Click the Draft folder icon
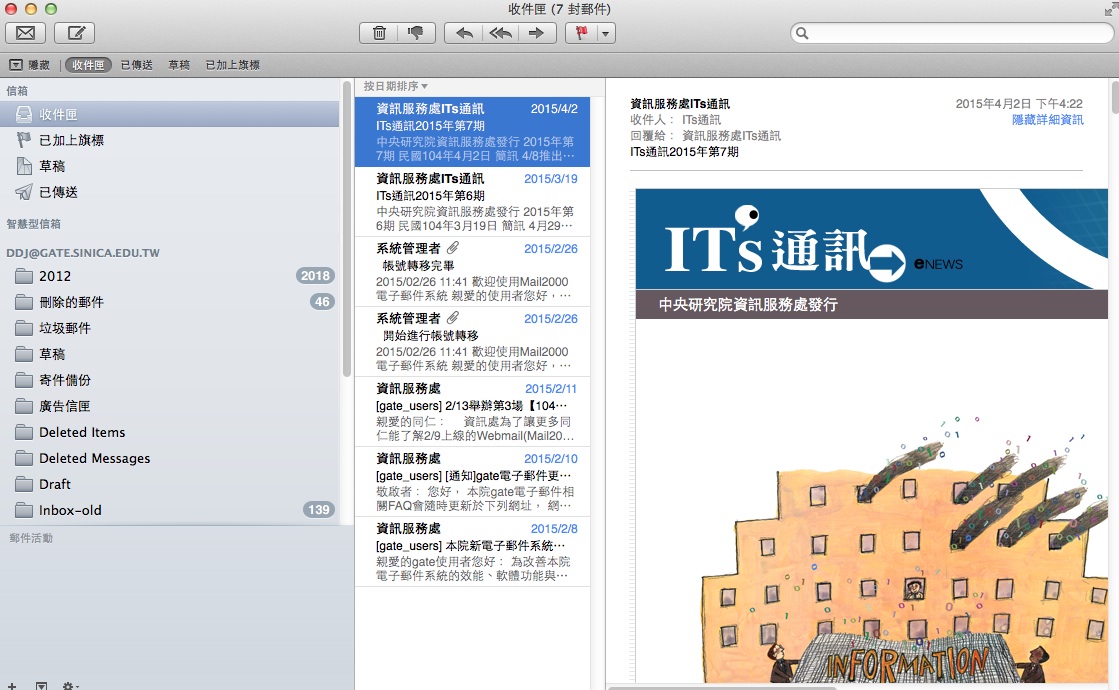 (24, 484)
